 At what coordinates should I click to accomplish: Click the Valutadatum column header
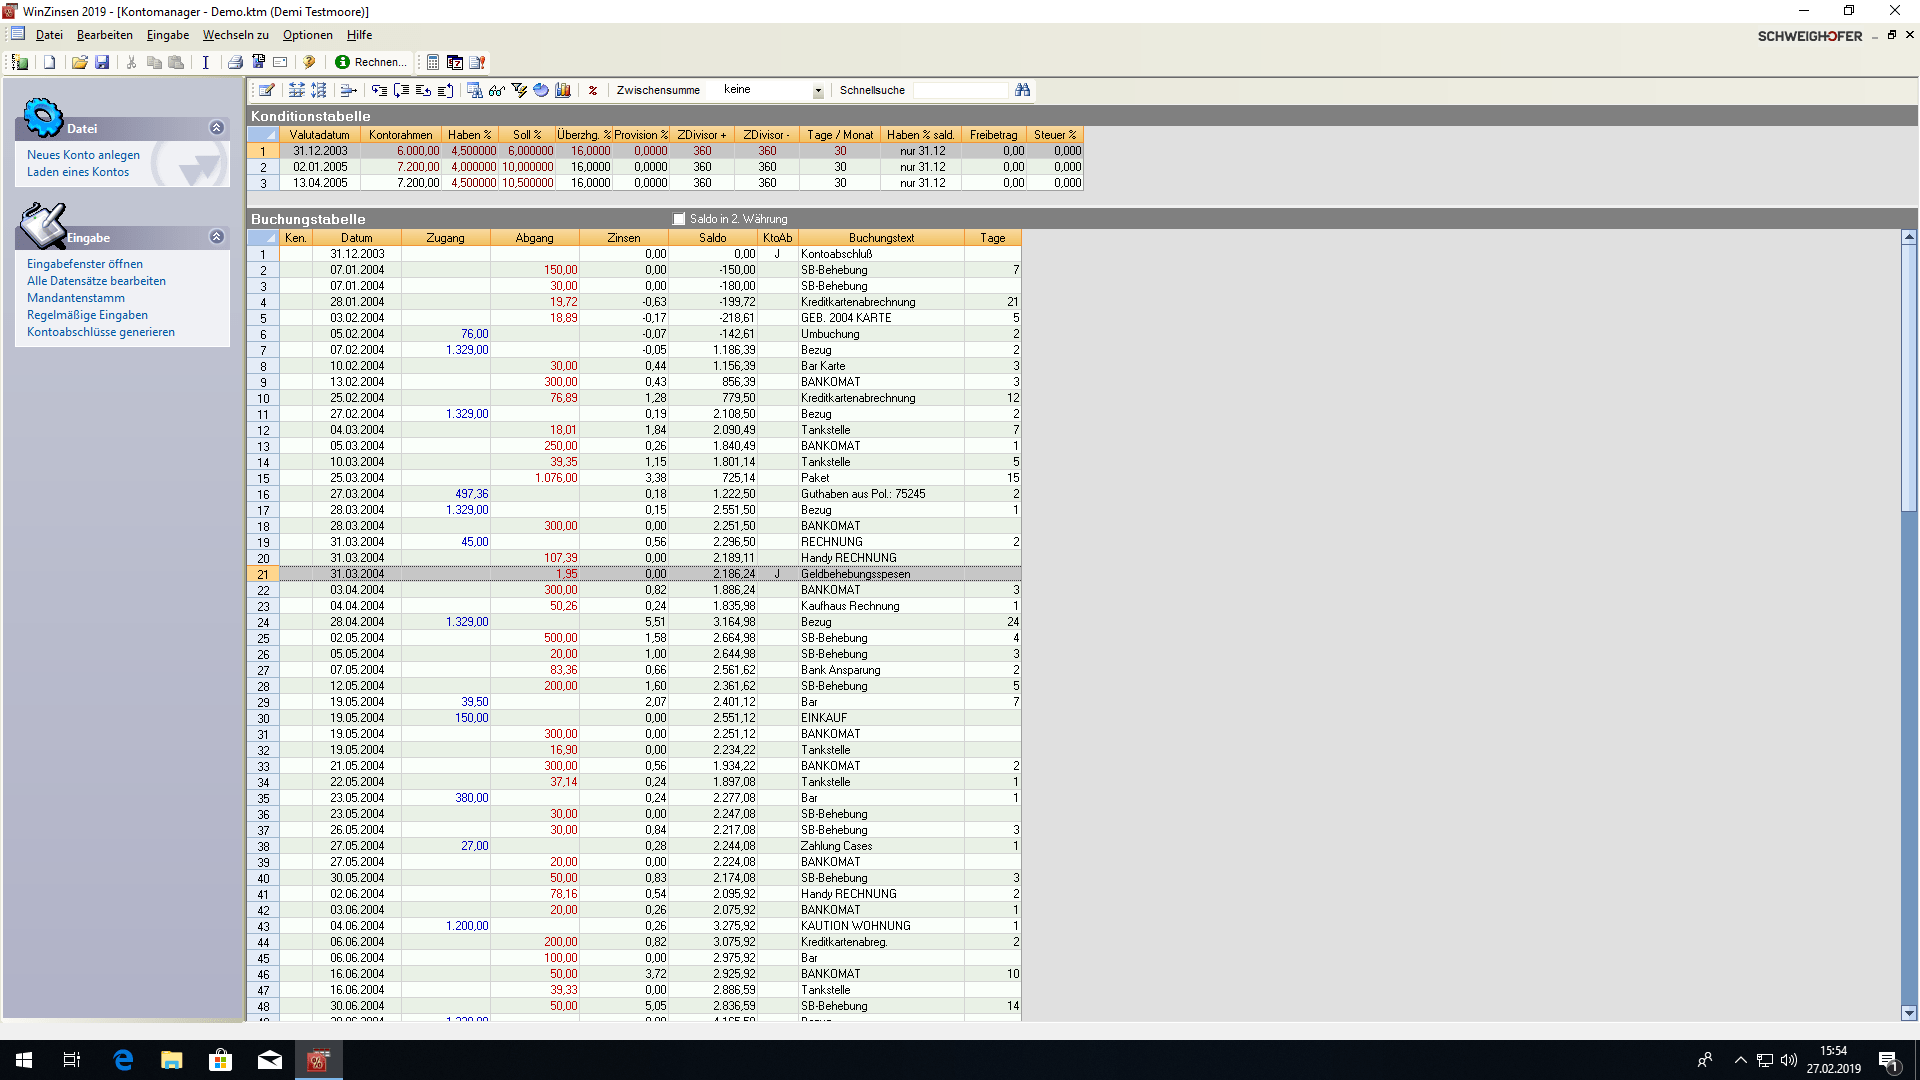click(x=320, y=135)
